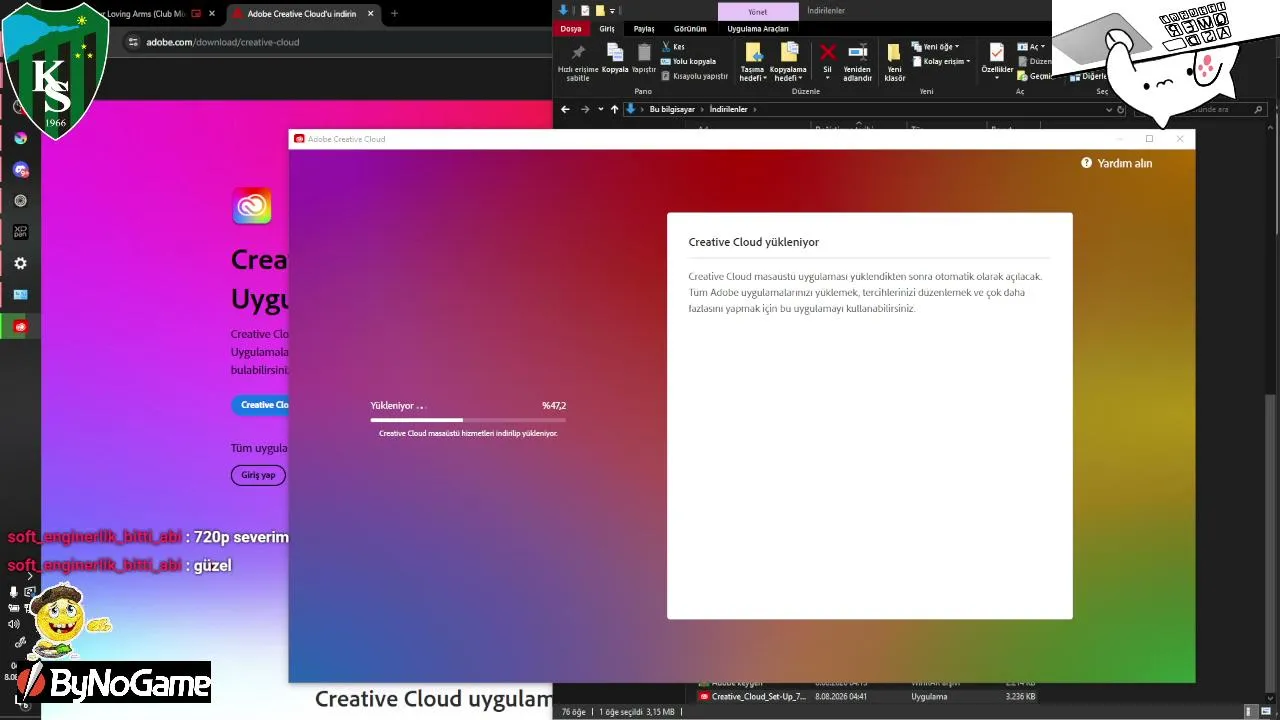Screen dimensions: 1280x720
Task: Click Kısayolu yapıştır in the ribbon
Action: click(x=695, y=76)
